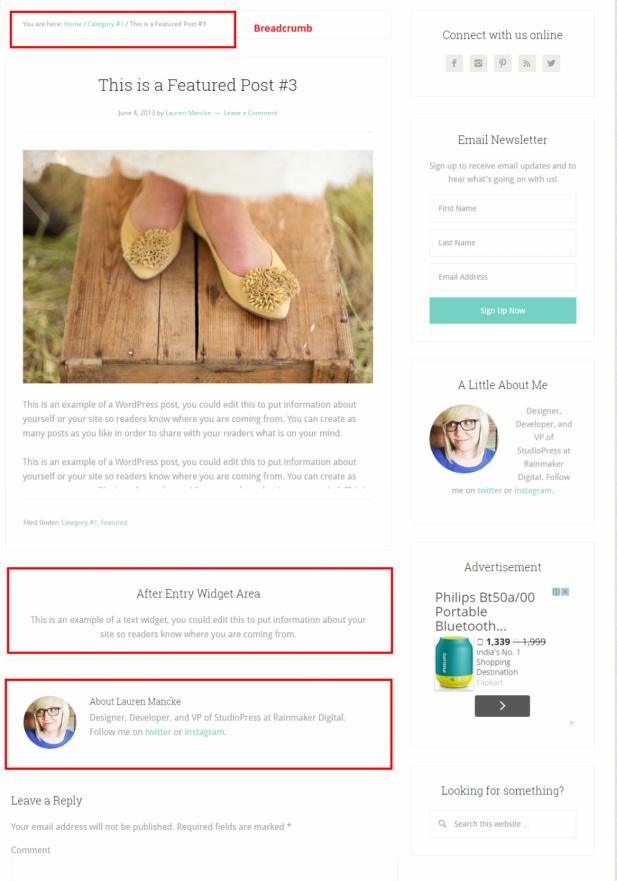
Task: Click the Sign Up Now button
Action: [x=502, y=310]
